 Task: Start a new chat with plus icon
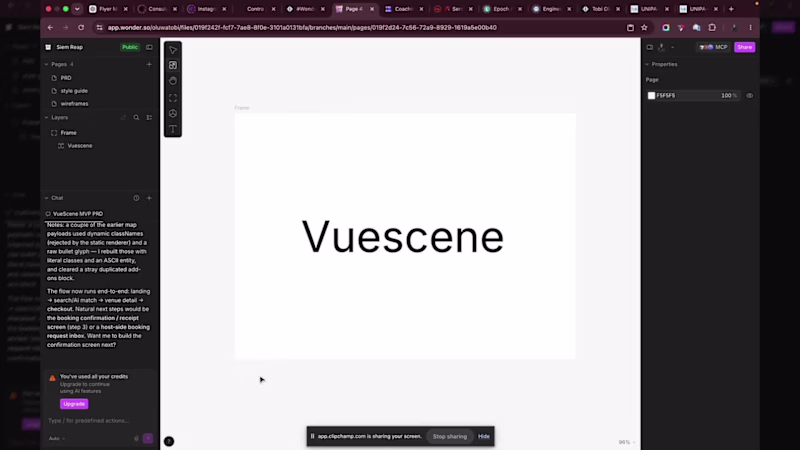click(149, 198)
